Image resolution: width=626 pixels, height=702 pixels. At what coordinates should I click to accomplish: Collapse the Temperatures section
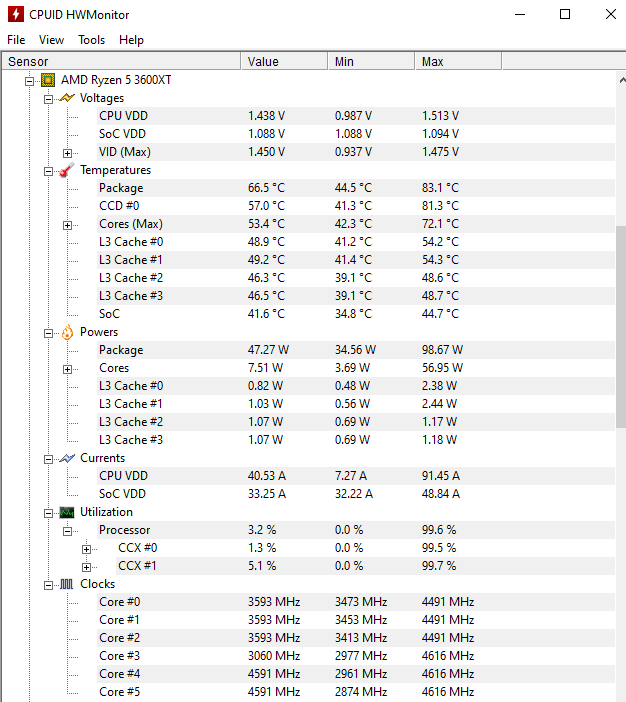click(x=48, y=171)
